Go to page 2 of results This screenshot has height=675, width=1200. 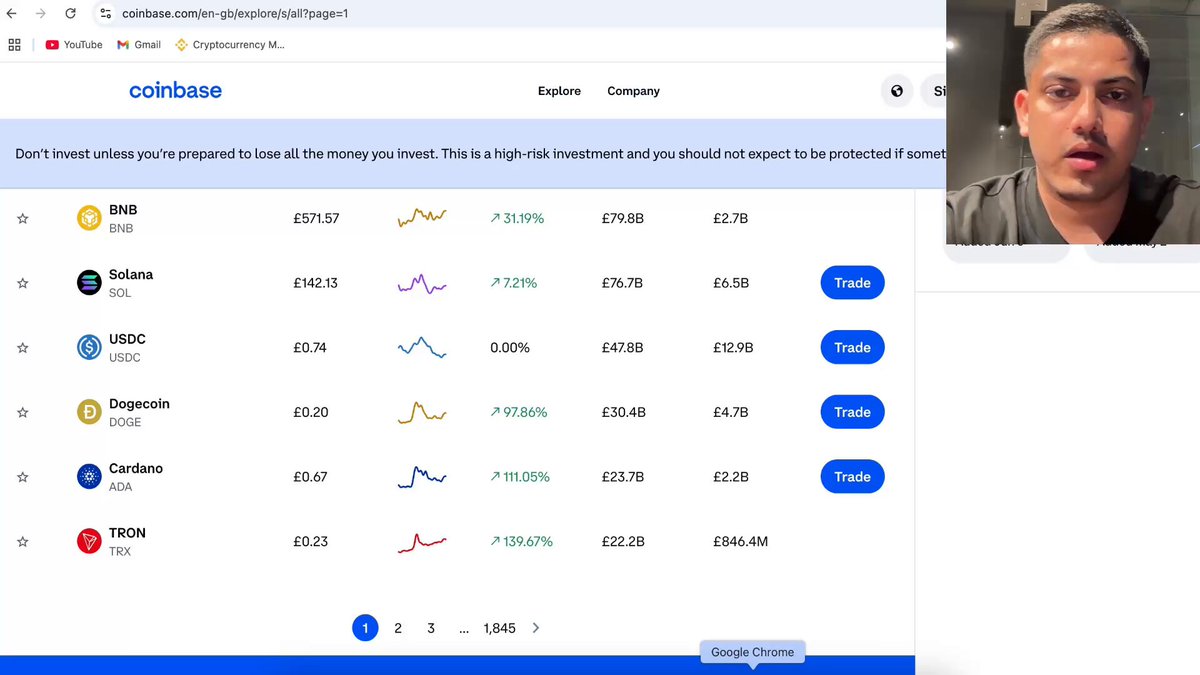point(398,628)
